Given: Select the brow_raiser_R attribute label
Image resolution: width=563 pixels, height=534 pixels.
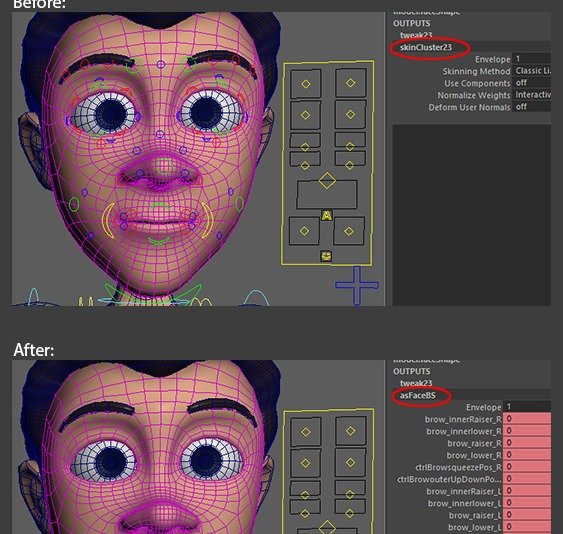Looking at the screenshot, I should (474, 444).
